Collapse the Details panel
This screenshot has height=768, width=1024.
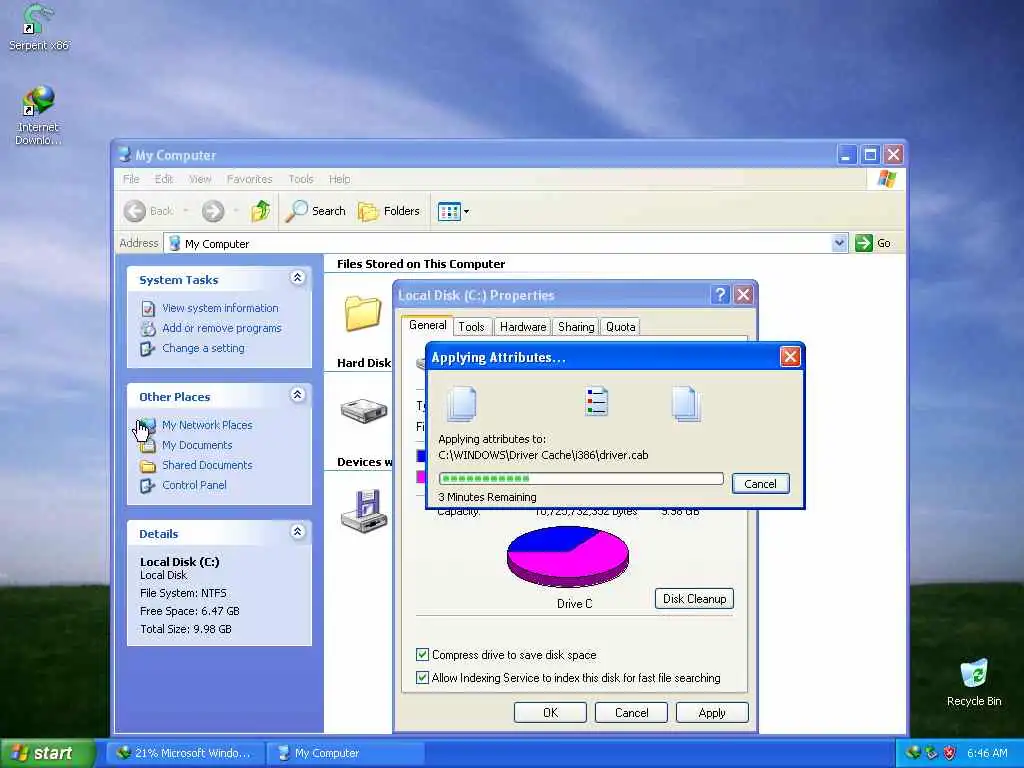click(297, 532)
